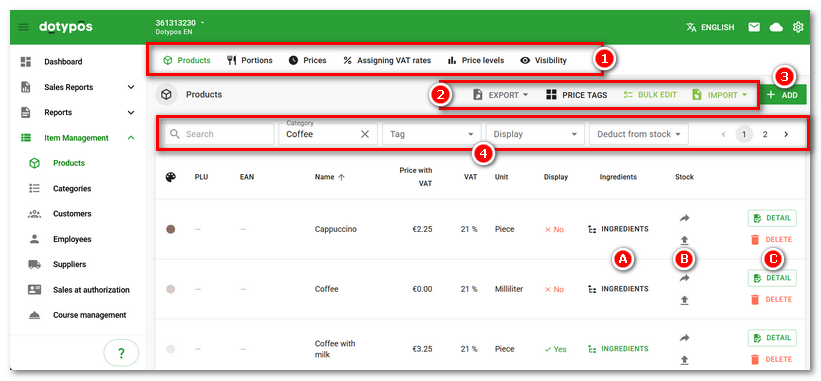The width and height of the screenshot is (821, 381).
Task: Select Products in the sidebar menu
Action: (69, 163)
